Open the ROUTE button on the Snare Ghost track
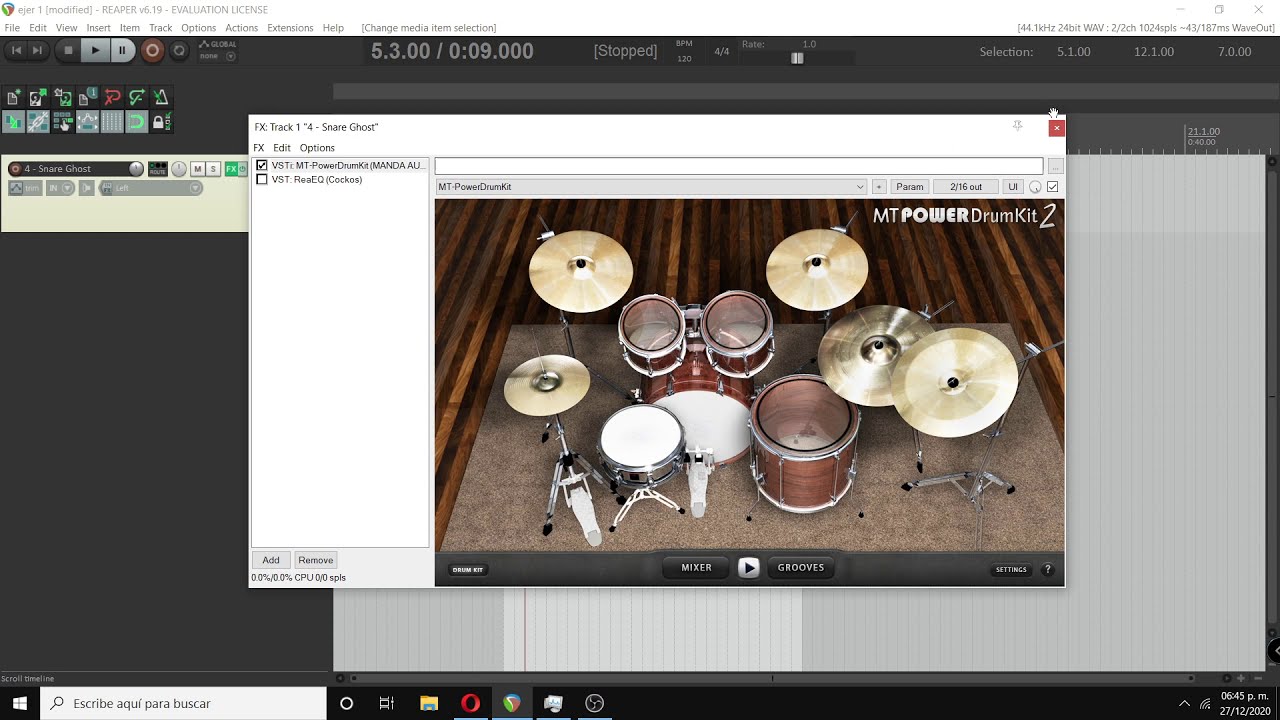 [158, 169]
